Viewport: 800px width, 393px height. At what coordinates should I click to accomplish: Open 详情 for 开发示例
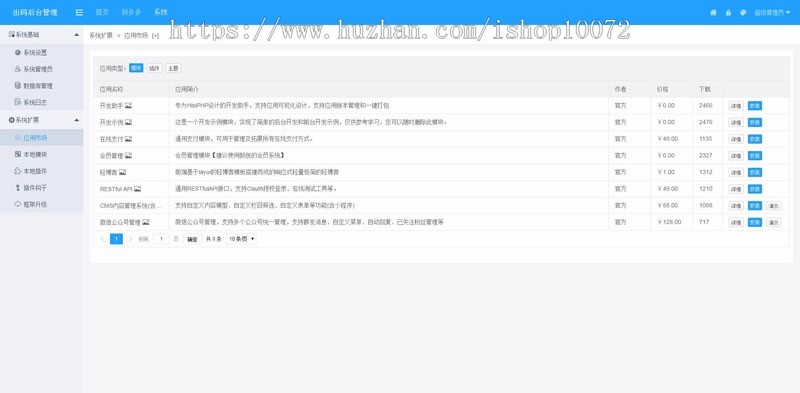[736, 122]
